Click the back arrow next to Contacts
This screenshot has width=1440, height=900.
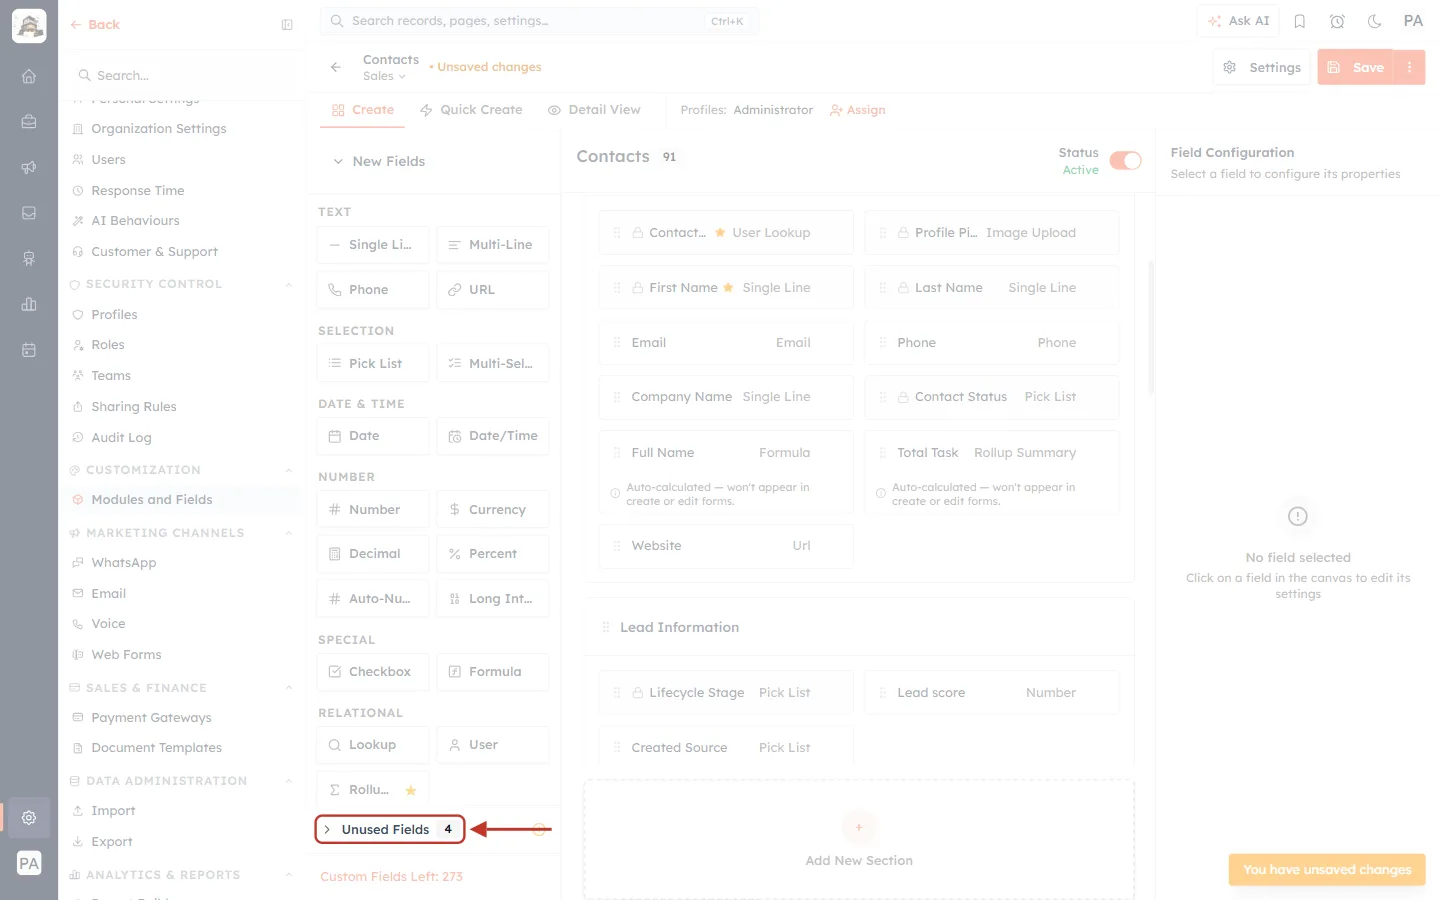[336, 67]
